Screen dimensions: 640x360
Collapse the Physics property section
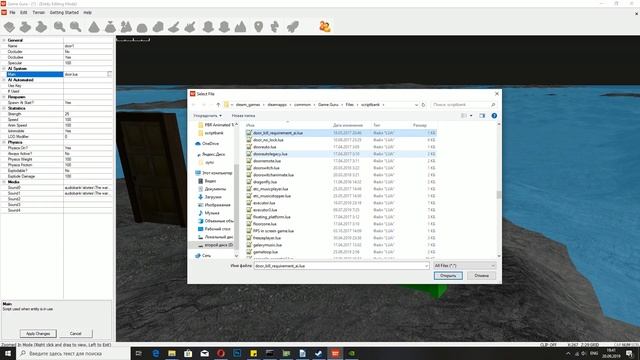[4, 142]
